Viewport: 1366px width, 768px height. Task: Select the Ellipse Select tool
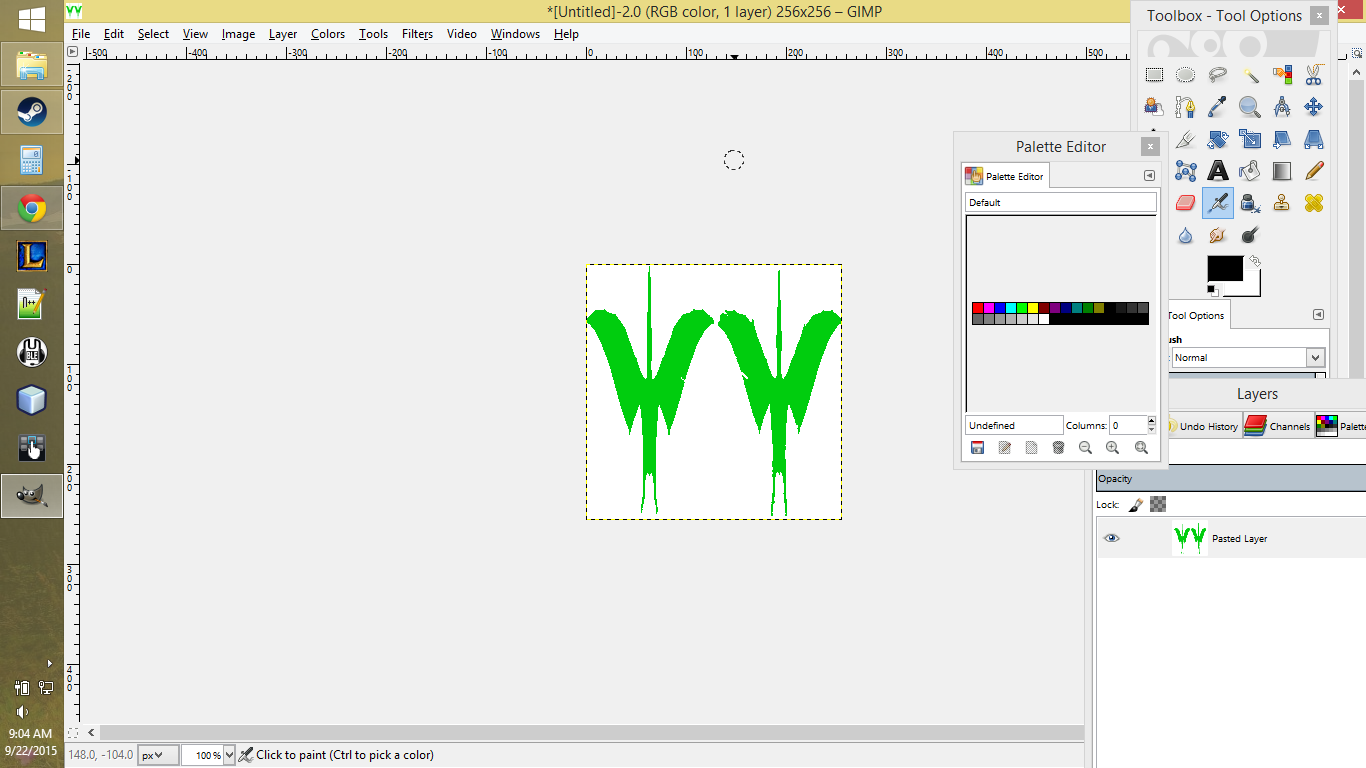tap(1186, 75)
